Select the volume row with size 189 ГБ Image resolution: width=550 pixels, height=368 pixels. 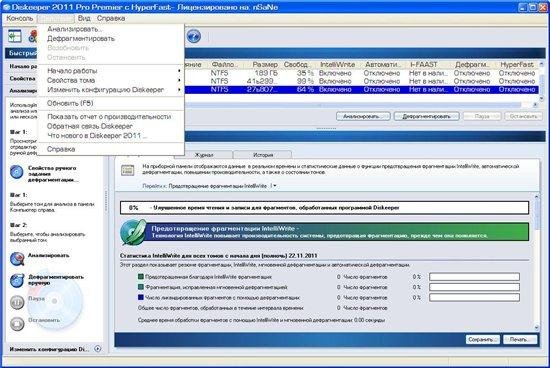361,73
